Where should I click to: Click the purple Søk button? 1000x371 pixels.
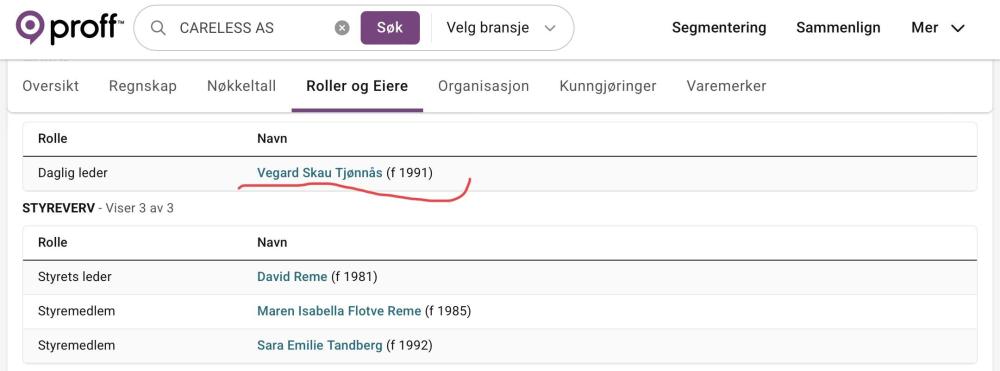[390, 28]
